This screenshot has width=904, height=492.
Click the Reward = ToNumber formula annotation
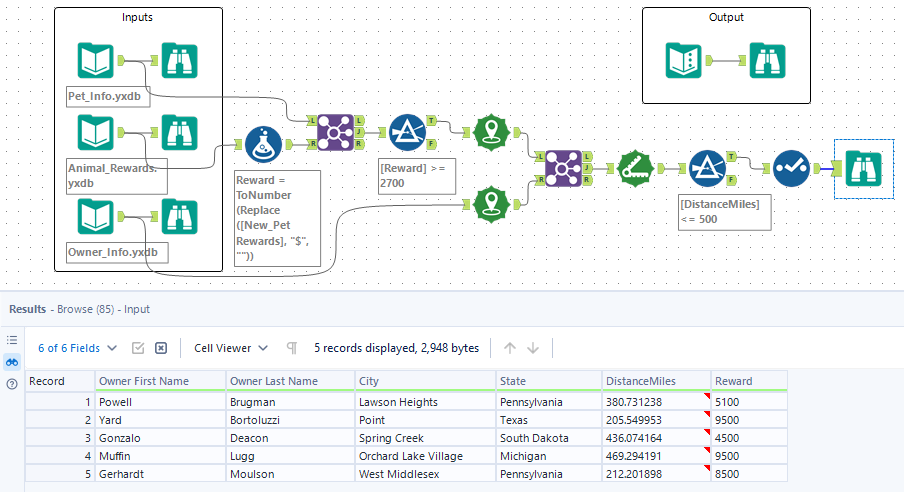[x=277, y=218]
